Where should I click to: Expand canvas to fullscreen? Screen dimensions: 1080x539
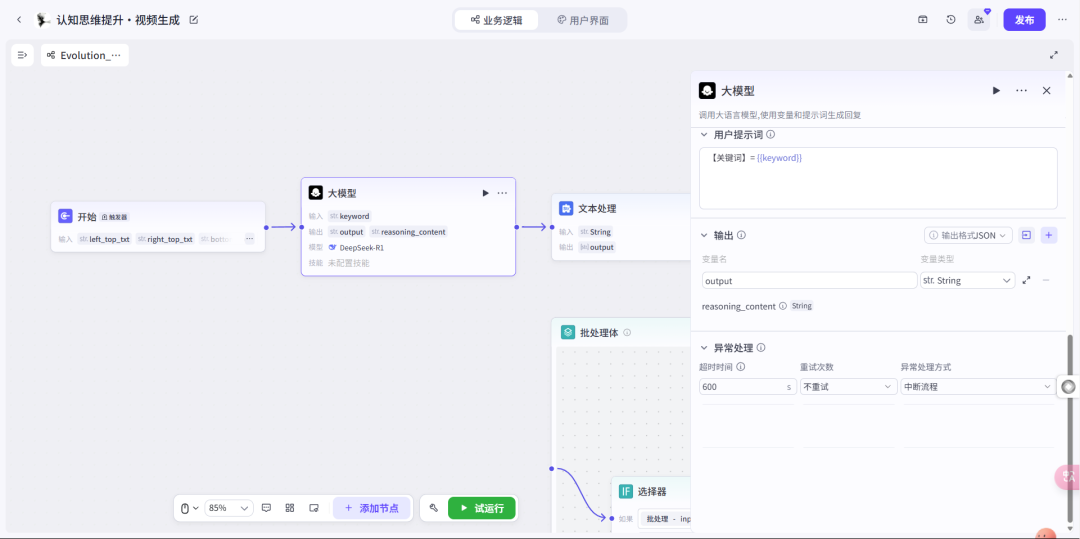coord(1053,55)
